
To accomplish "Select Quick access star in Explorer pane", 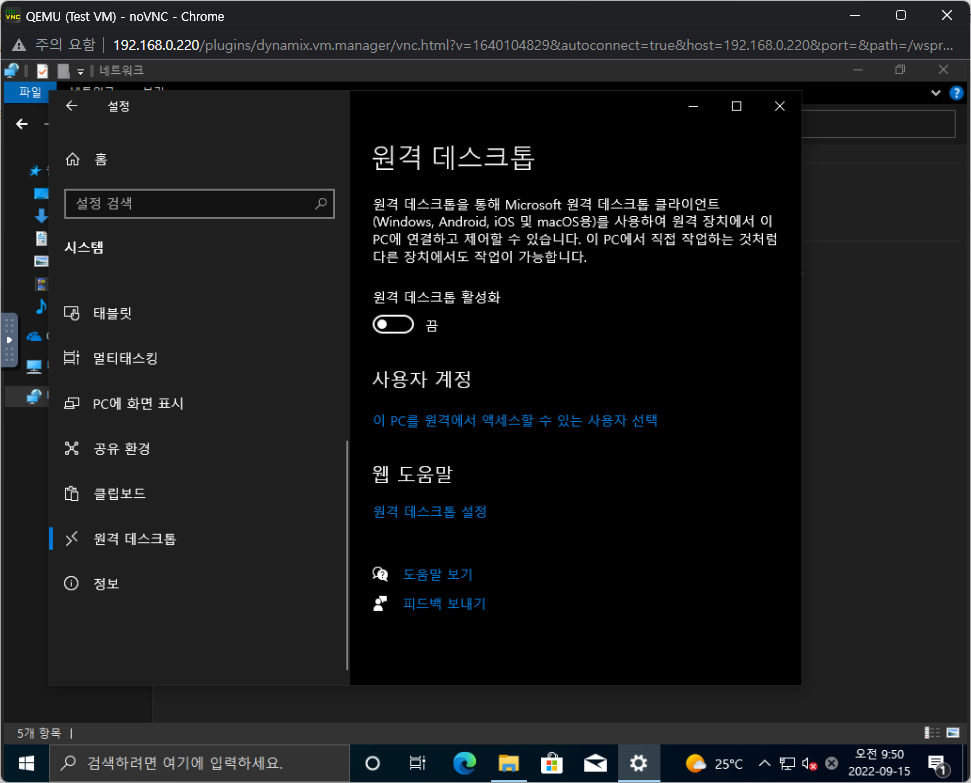I will pyautogui.click(x=35, y=170).
